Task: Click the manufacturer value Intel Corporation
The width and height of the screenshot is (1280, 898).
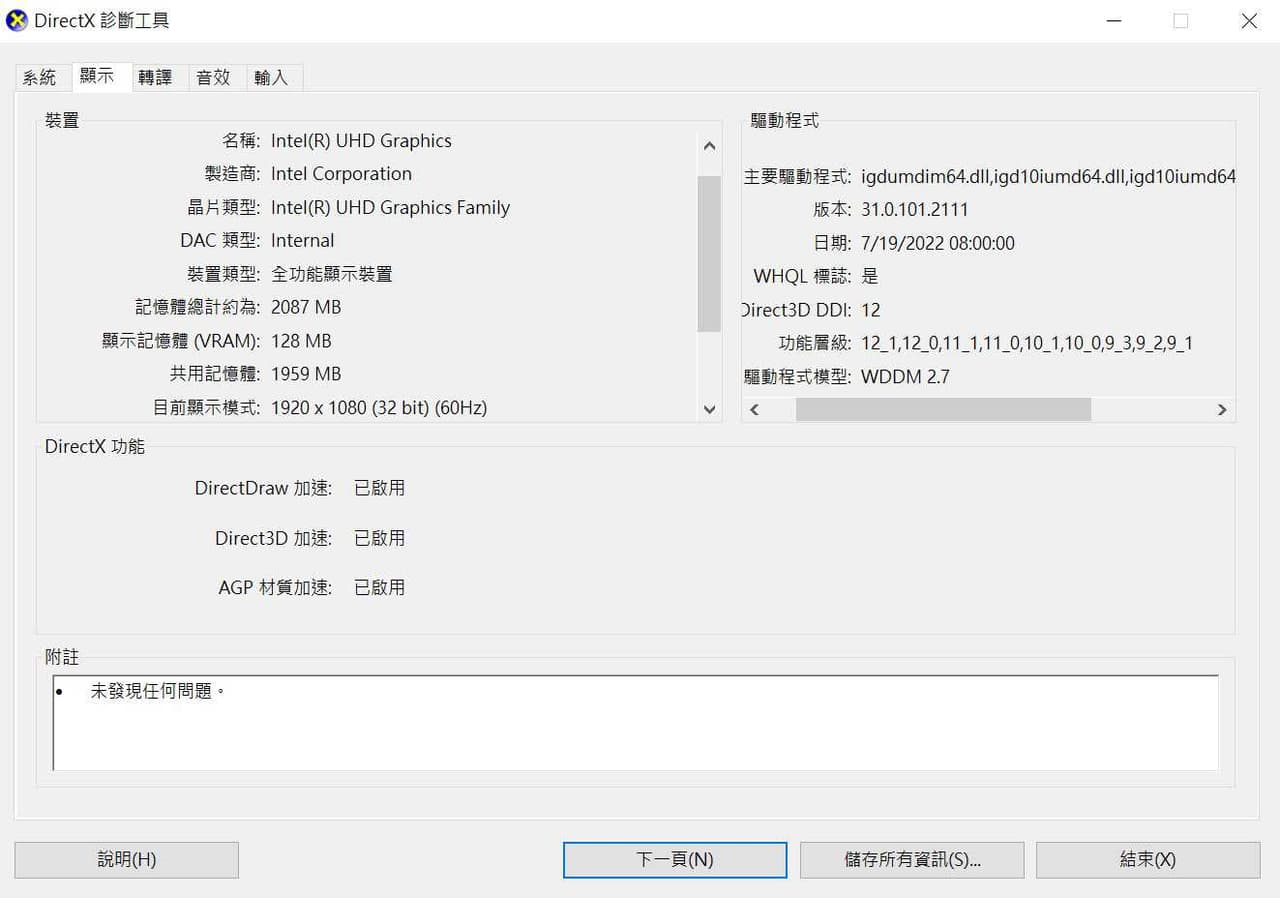Action: point(341,174)
